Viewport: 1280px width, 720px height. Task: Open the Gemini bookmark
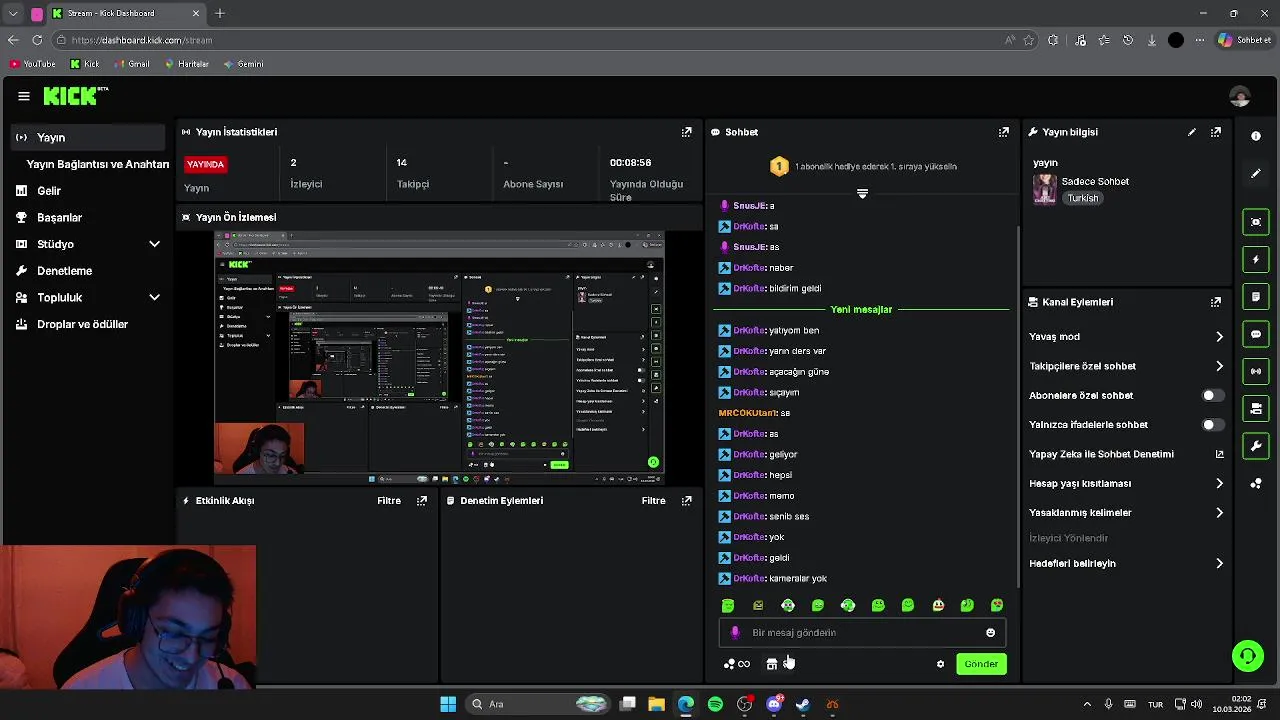pos(243,64)
